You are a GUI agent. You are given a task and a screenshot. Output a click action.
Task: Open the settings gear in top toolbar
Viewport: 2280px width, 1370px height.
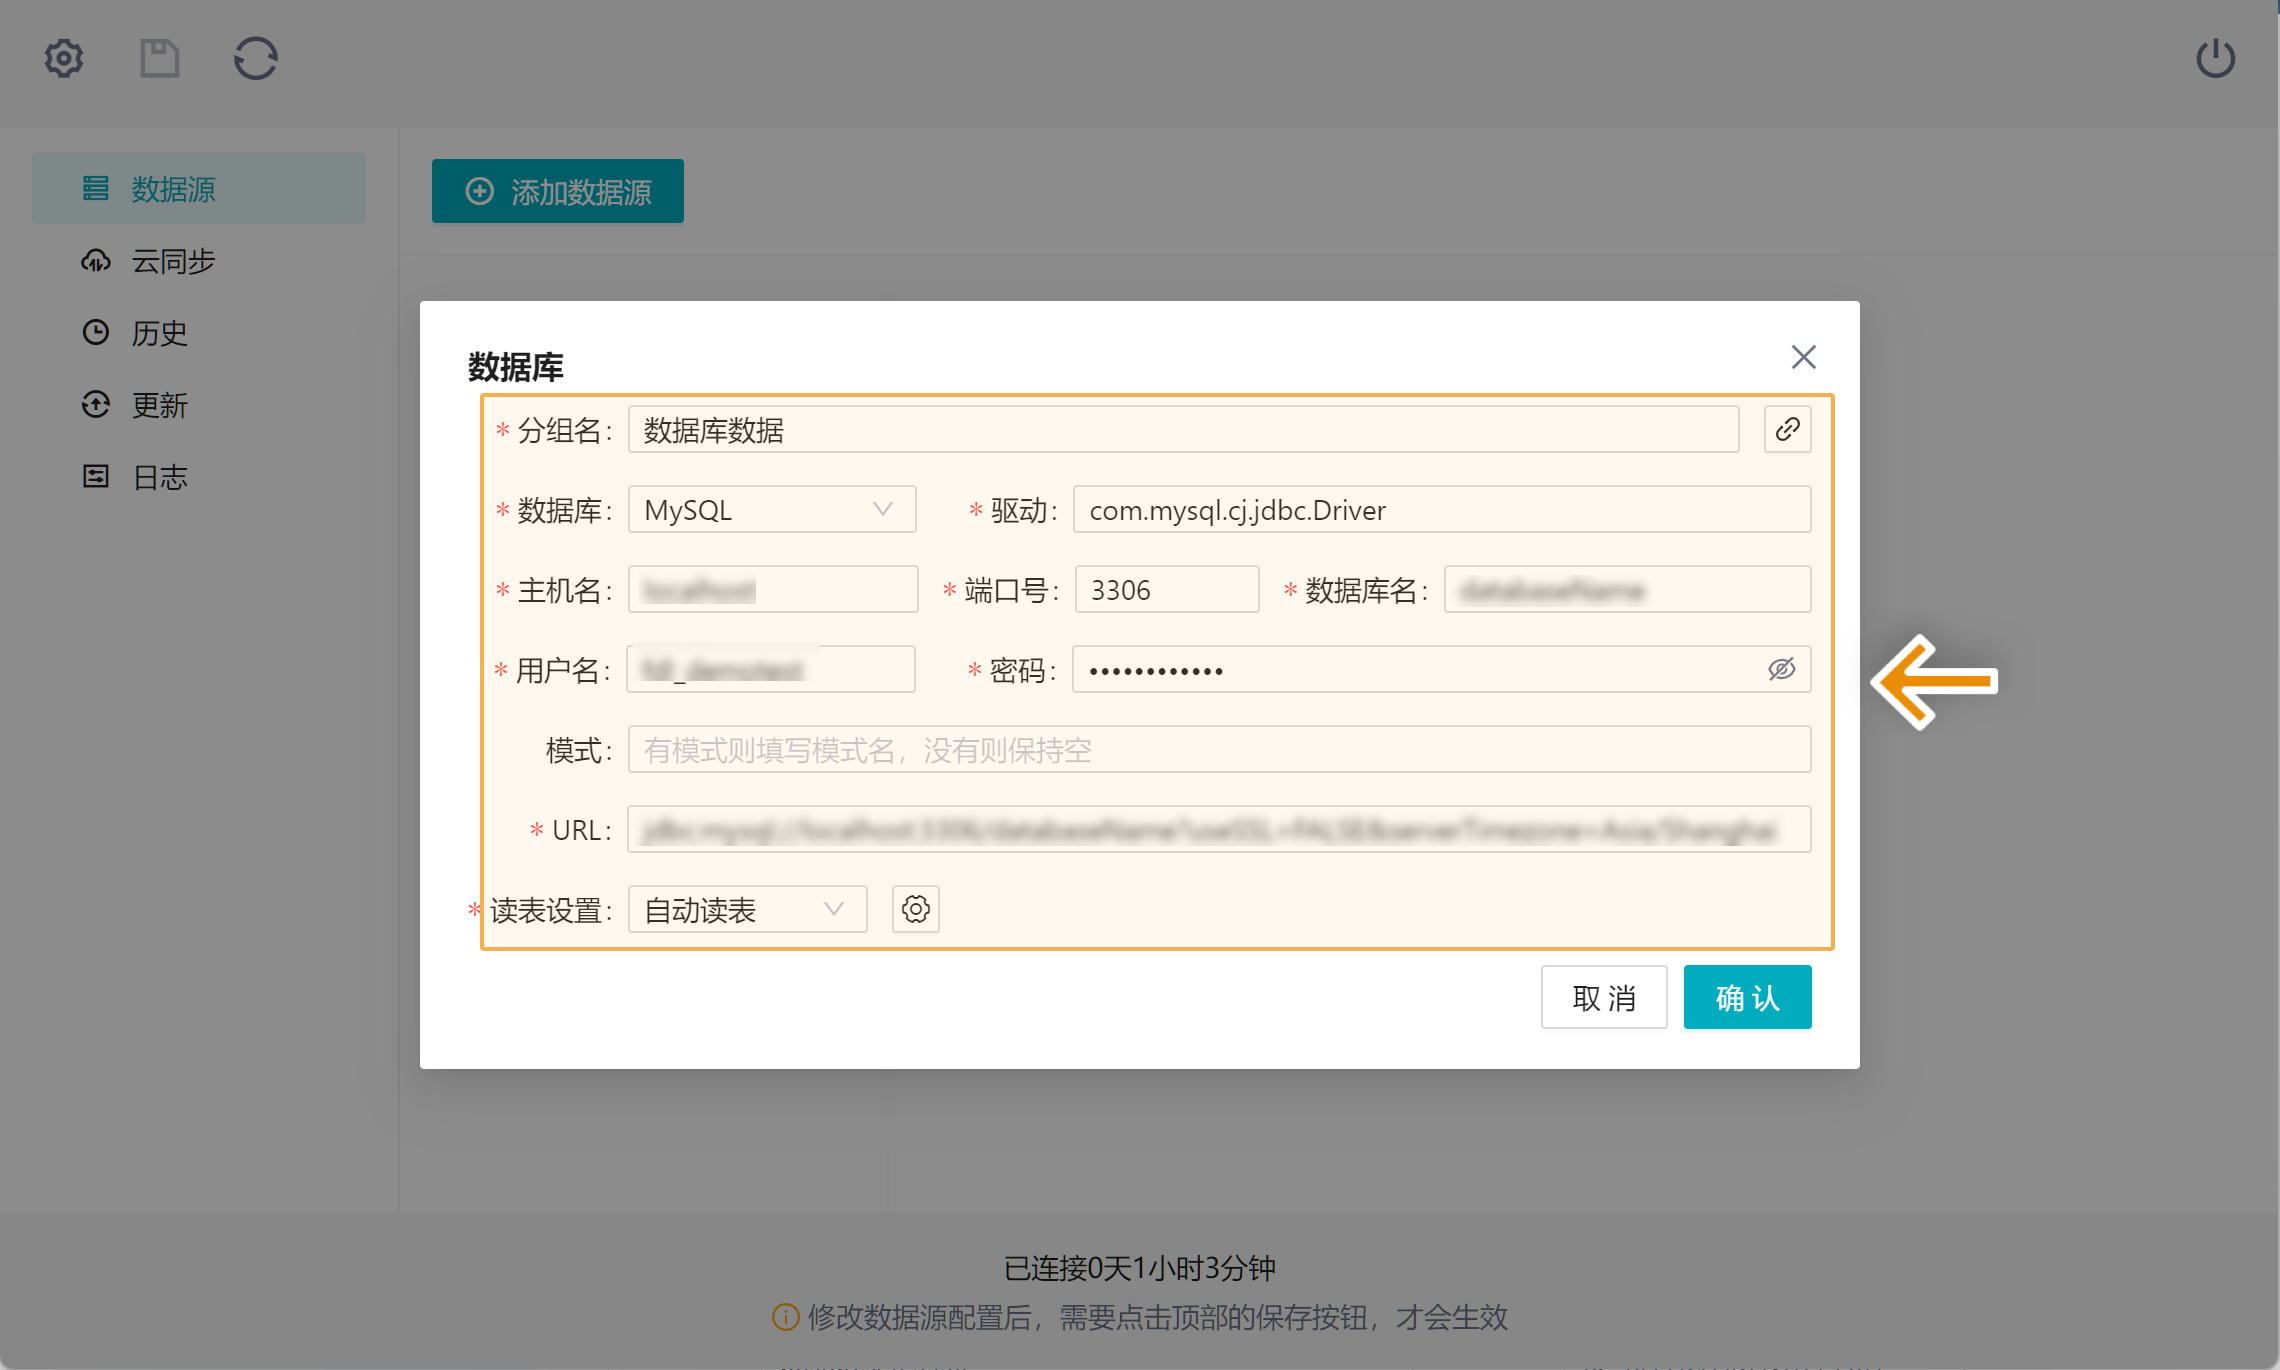[63, 58]
